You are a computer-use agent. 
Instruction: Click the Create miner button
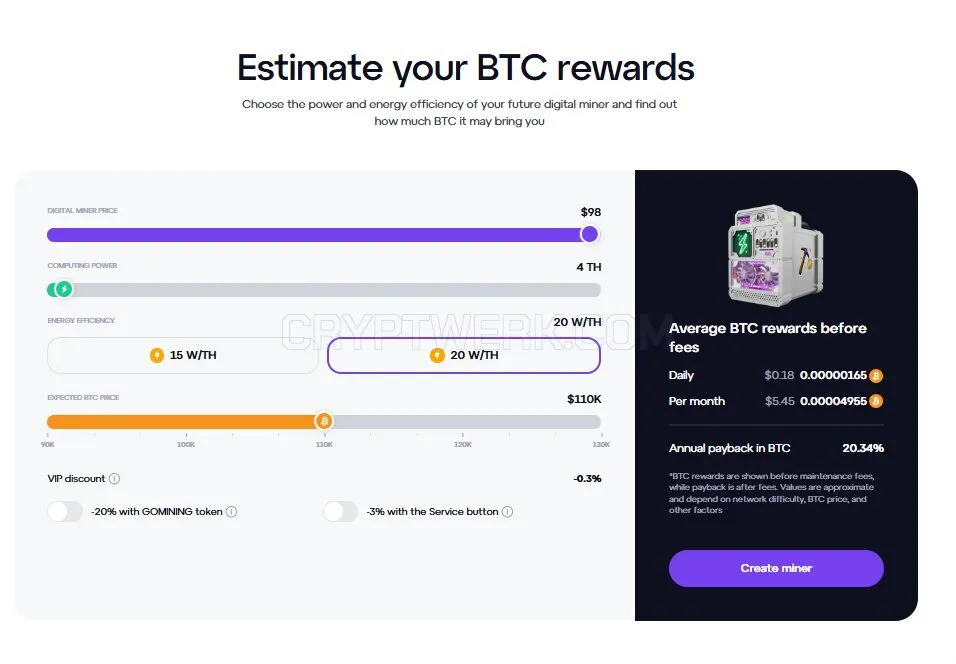point(776,568)
